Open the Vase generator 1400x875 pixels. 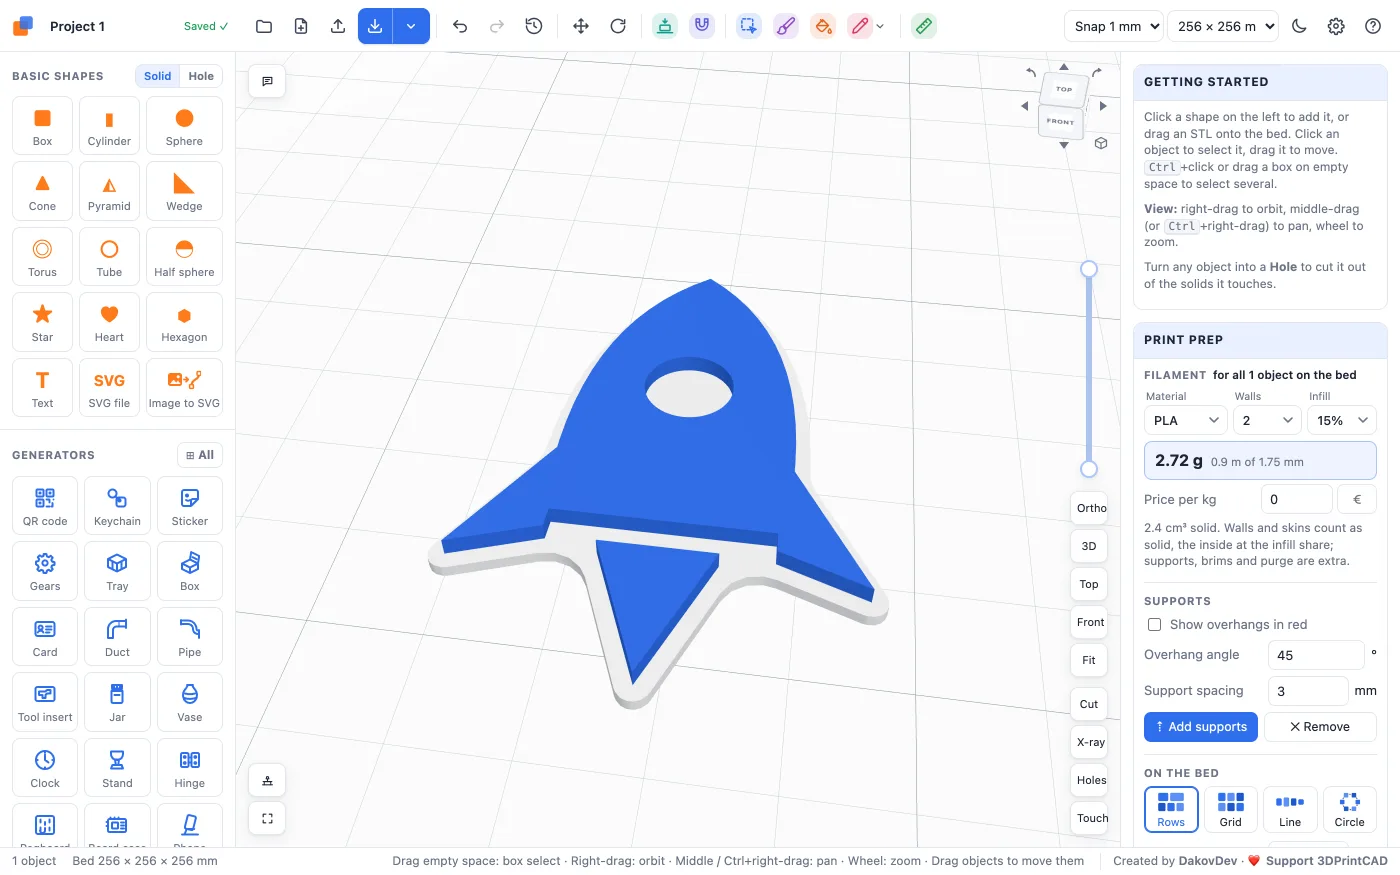click(190, 702)
